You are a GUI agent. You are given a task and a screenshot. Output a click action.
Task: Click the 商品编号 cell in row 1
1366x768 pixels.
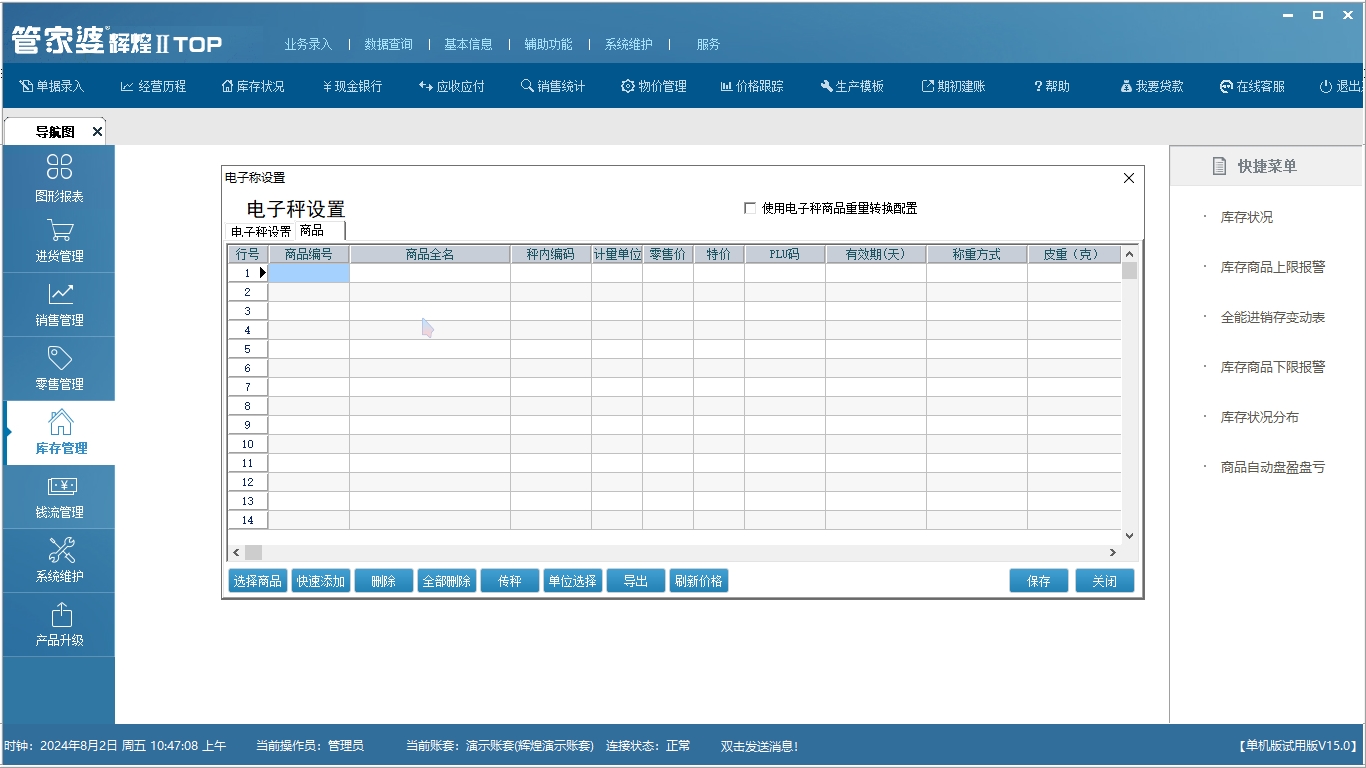(x=309, y=272)
